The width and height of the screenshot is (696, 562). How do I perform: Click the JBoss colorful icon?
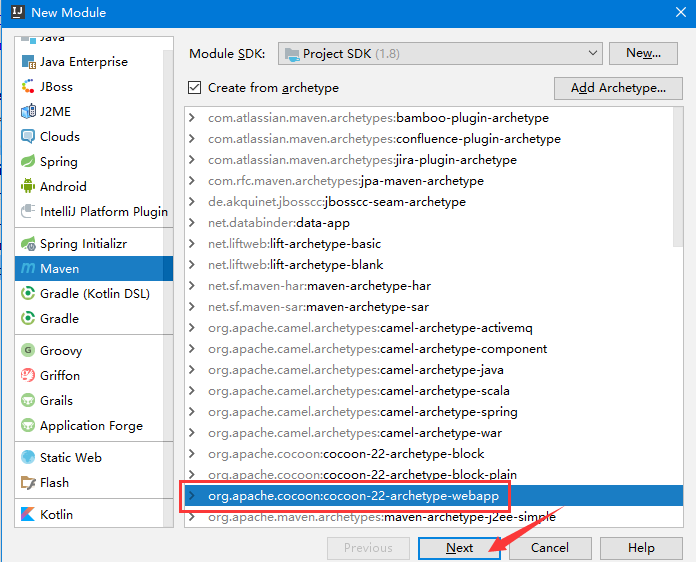click(x=28, y=87)
